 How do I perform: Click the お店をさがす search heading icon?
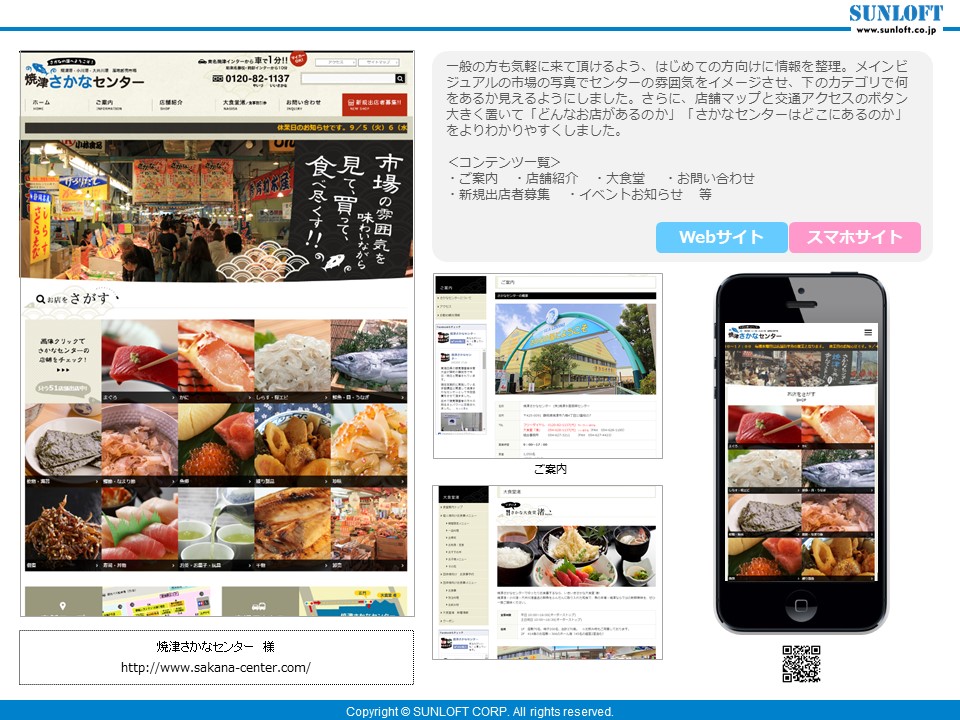click(x=40, y=299)
